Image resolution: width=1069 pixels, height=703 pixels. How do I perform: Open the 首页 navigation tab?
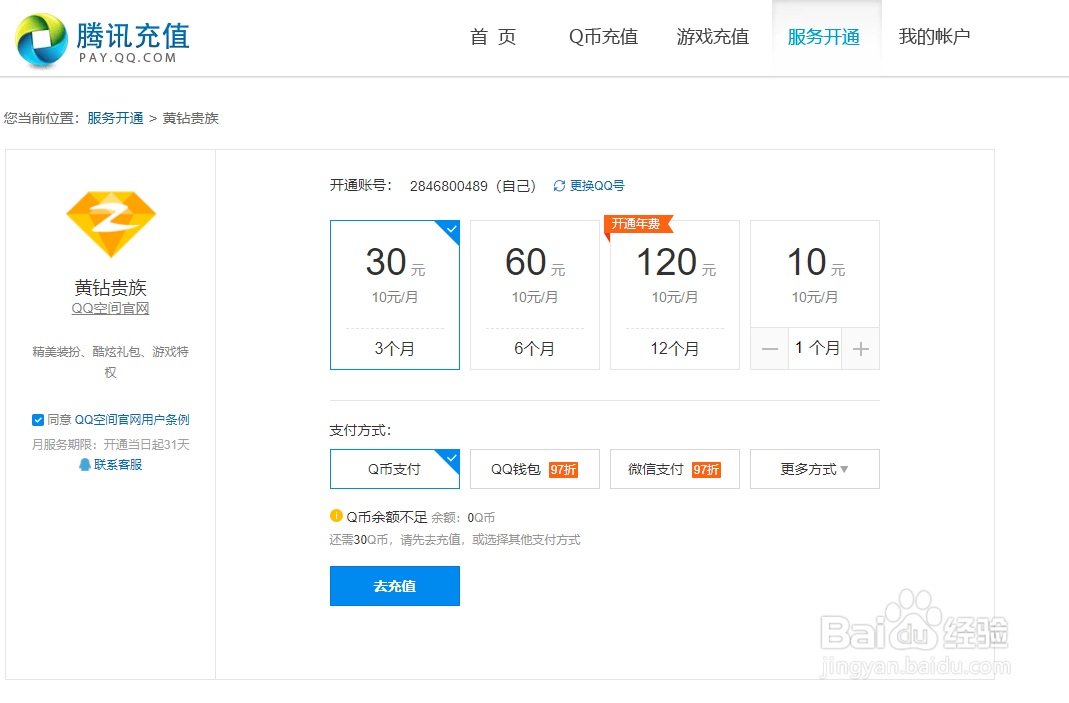tap(493, 37)
